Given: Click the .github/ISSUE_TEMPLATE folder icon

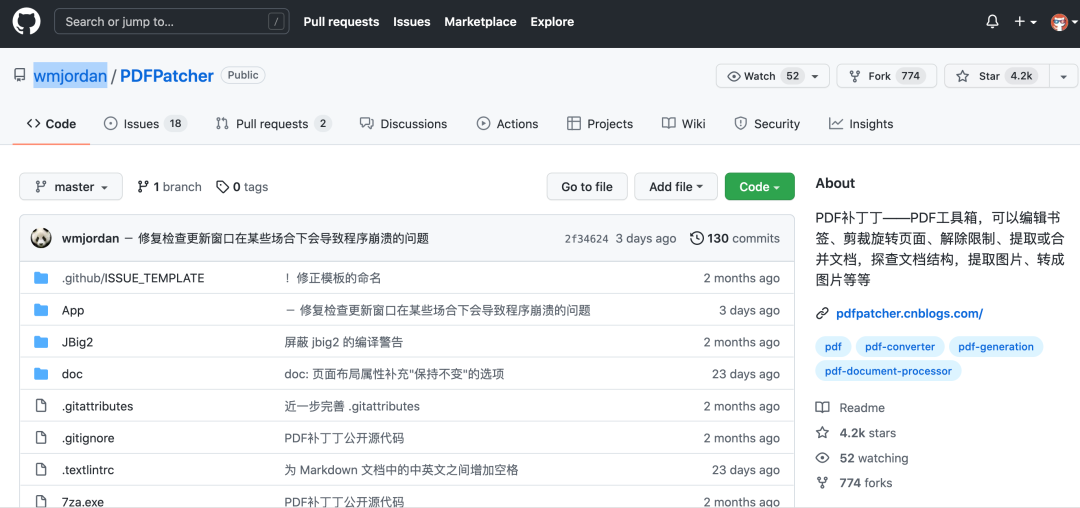Looking at the screenshot, I should coord(41,278).
